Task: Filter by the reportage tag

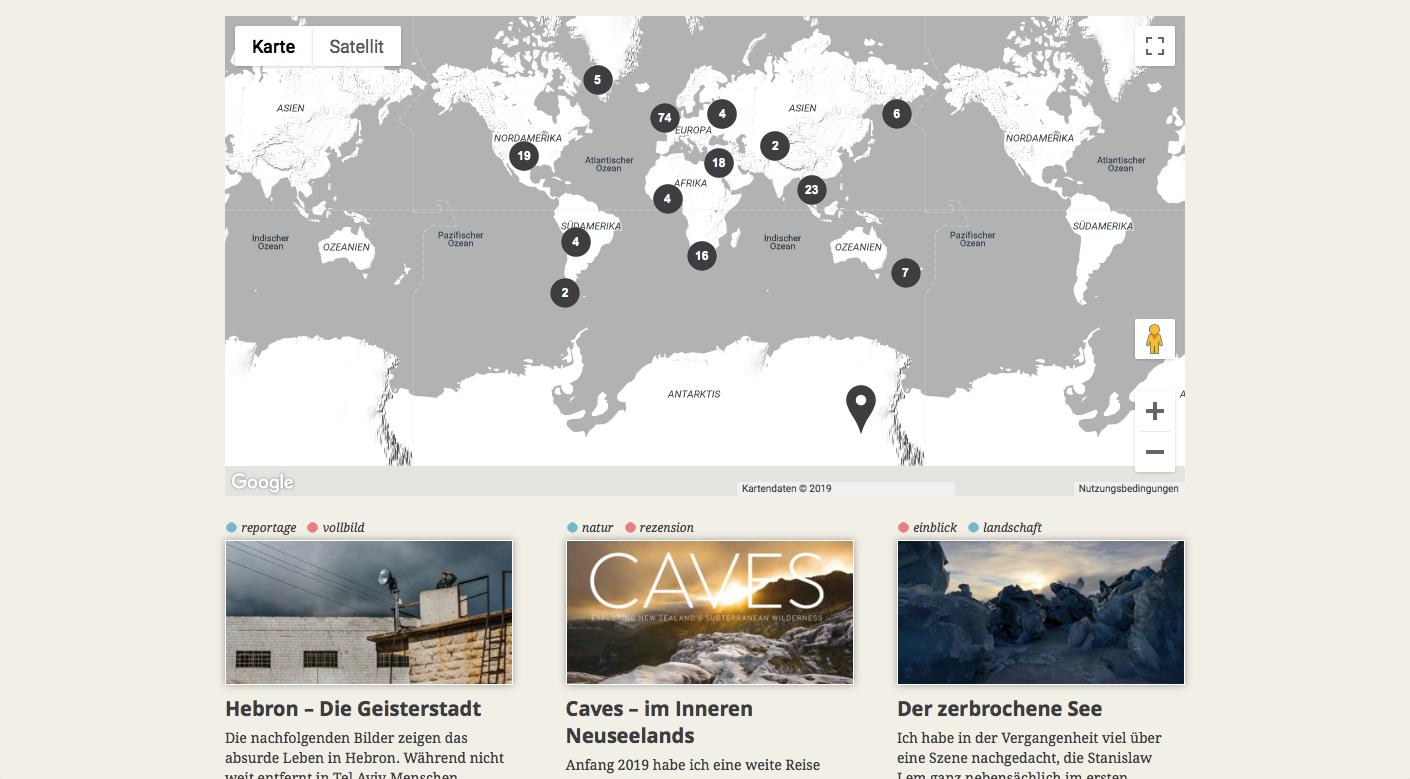Action: [268, 528]
